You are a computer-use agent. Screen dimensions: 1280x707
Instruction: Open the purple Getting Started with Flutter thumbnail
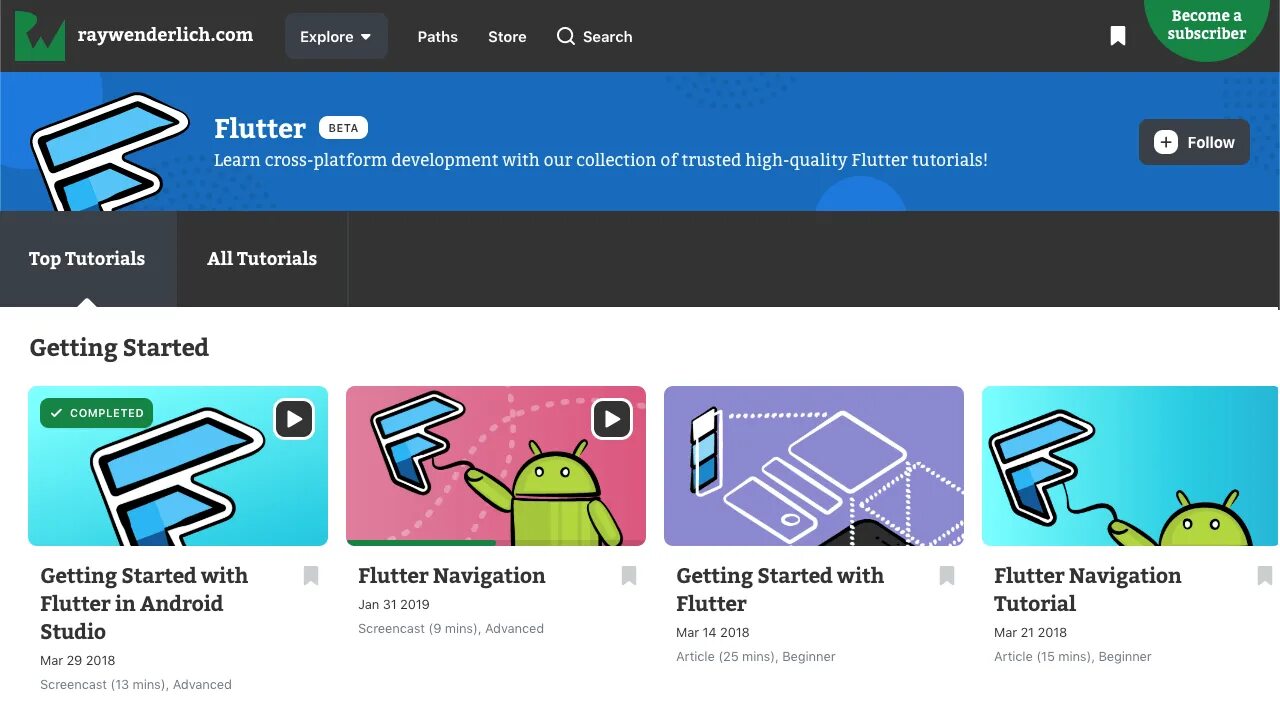814,466
